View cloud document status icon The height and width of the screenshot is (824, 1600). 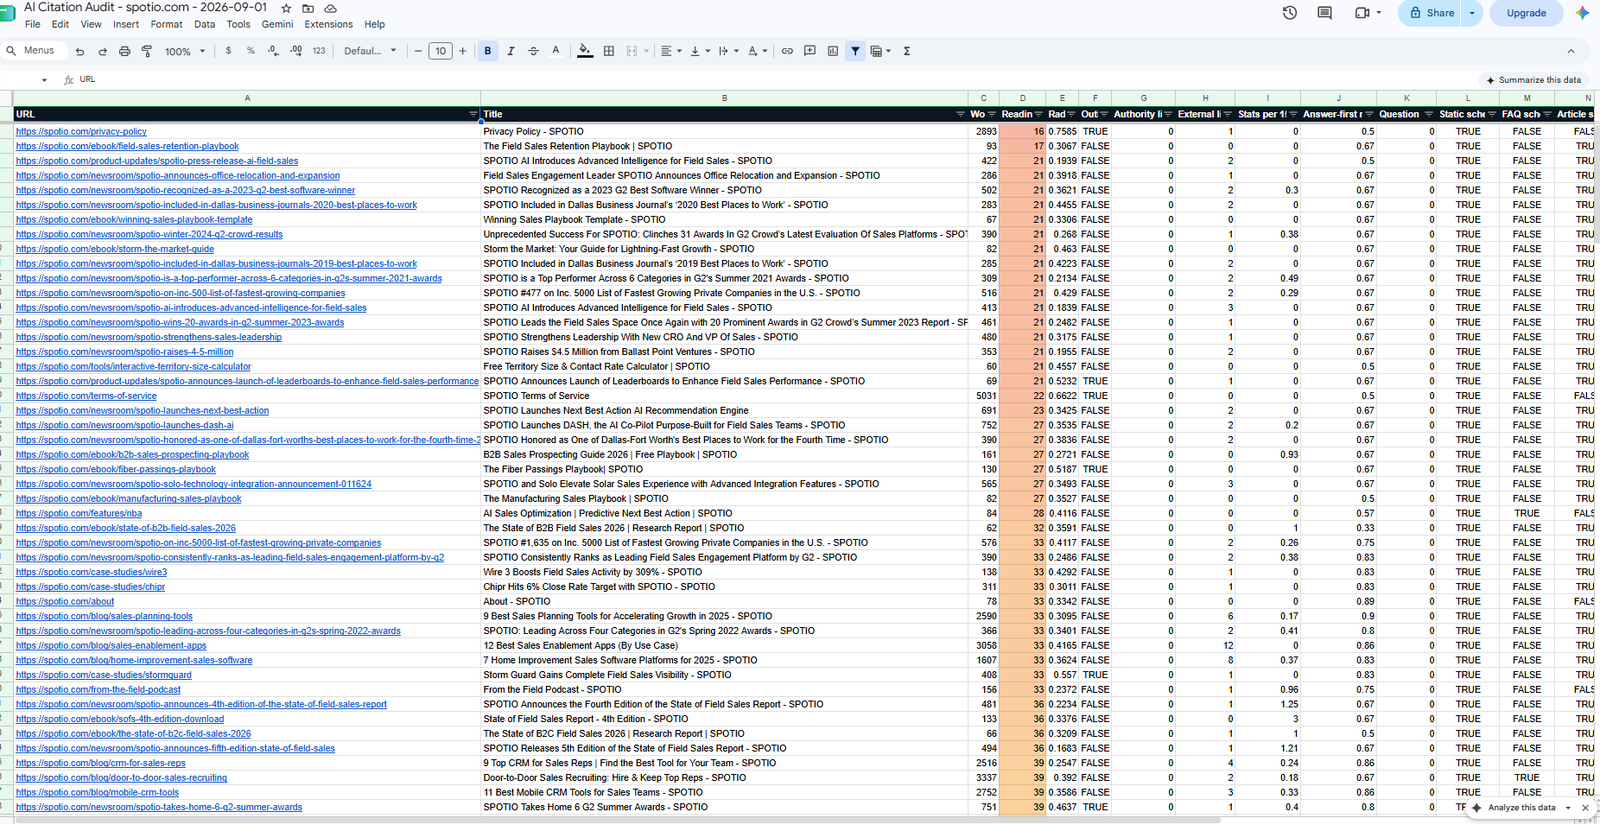pos(331,8)
